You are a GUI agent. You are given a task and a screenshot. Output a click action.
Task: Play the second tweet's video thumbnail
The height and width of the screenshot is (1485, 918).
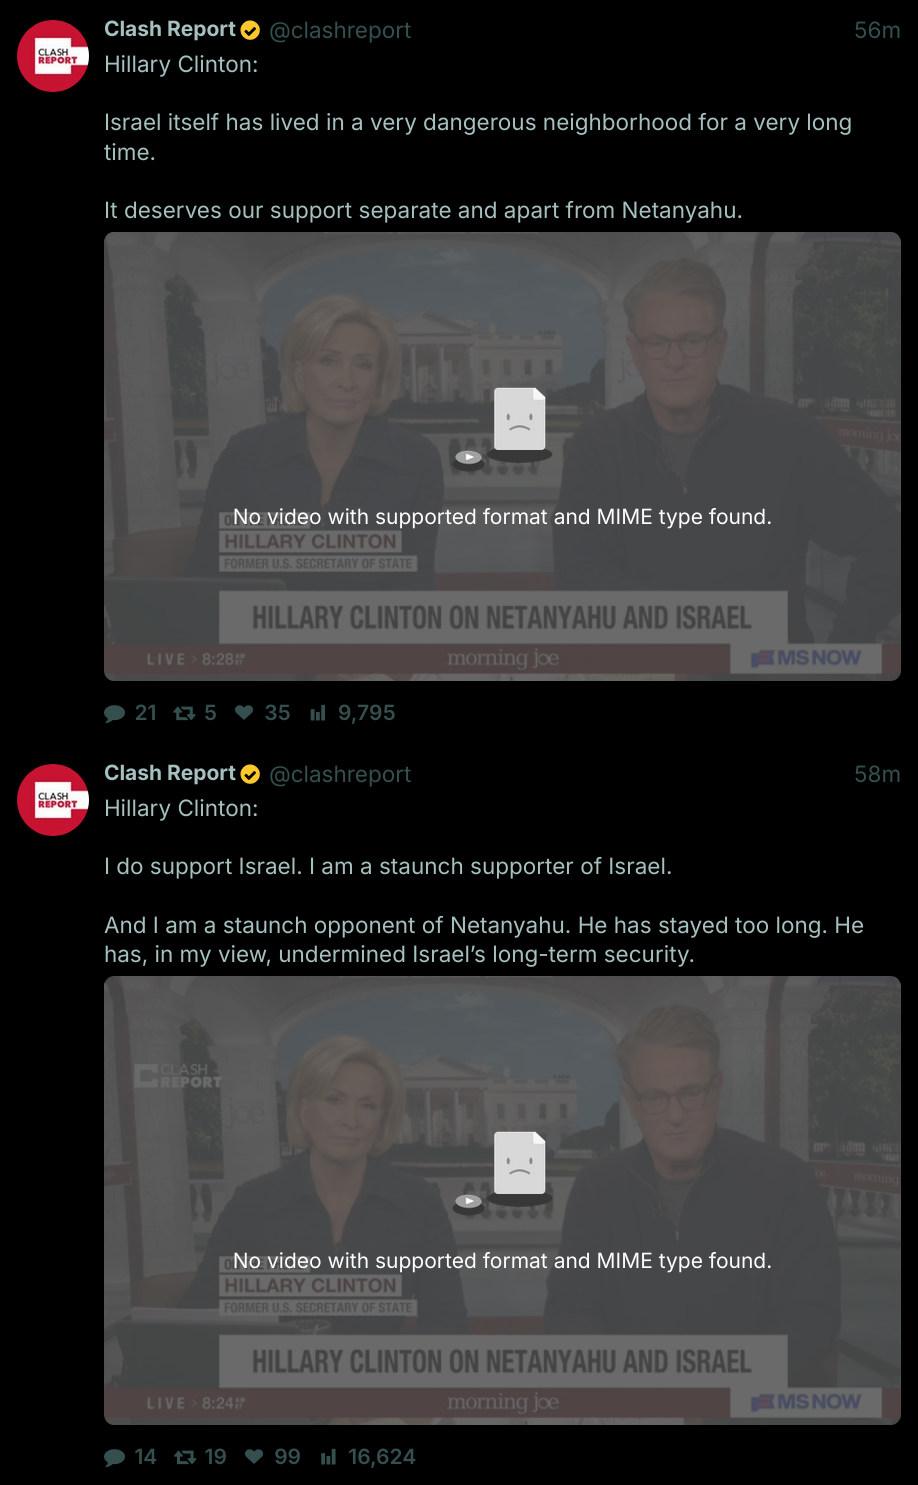(x=502, y=1200)
